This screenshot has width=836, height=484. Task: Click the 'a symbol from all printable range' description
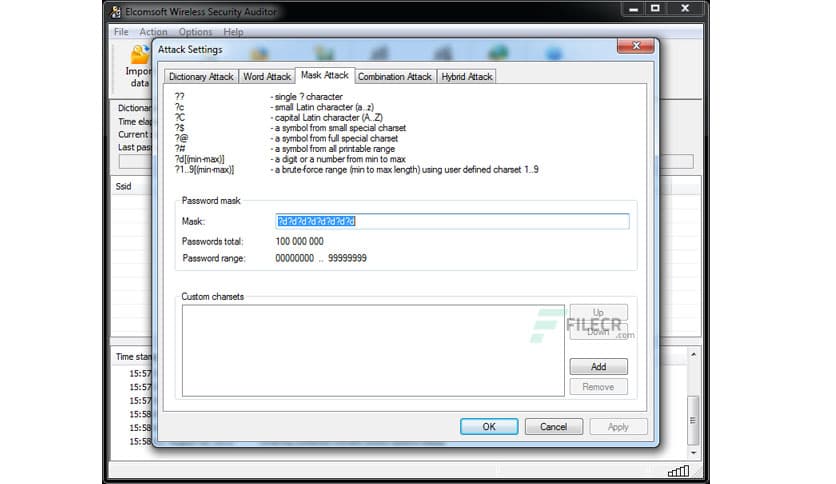point(333,149)
